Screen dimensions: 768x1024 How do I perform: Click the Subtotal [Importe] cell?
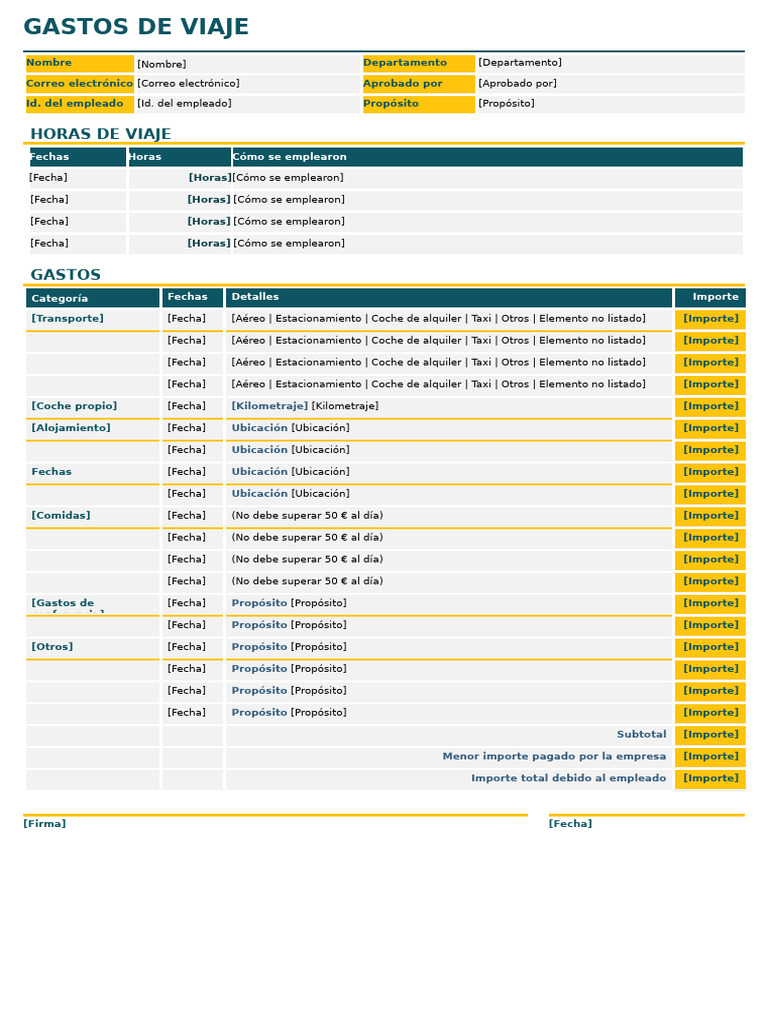(711, 735)
